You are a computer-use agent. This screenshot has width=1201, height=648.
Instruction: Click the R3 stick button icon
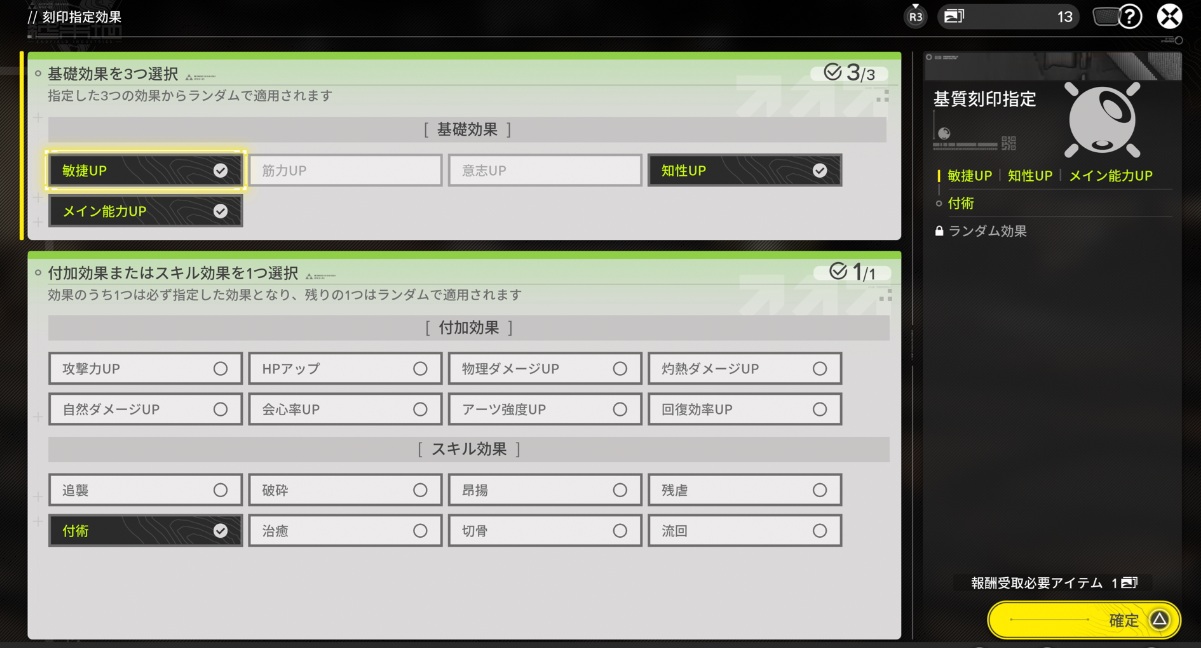click(x=915, y=16)
